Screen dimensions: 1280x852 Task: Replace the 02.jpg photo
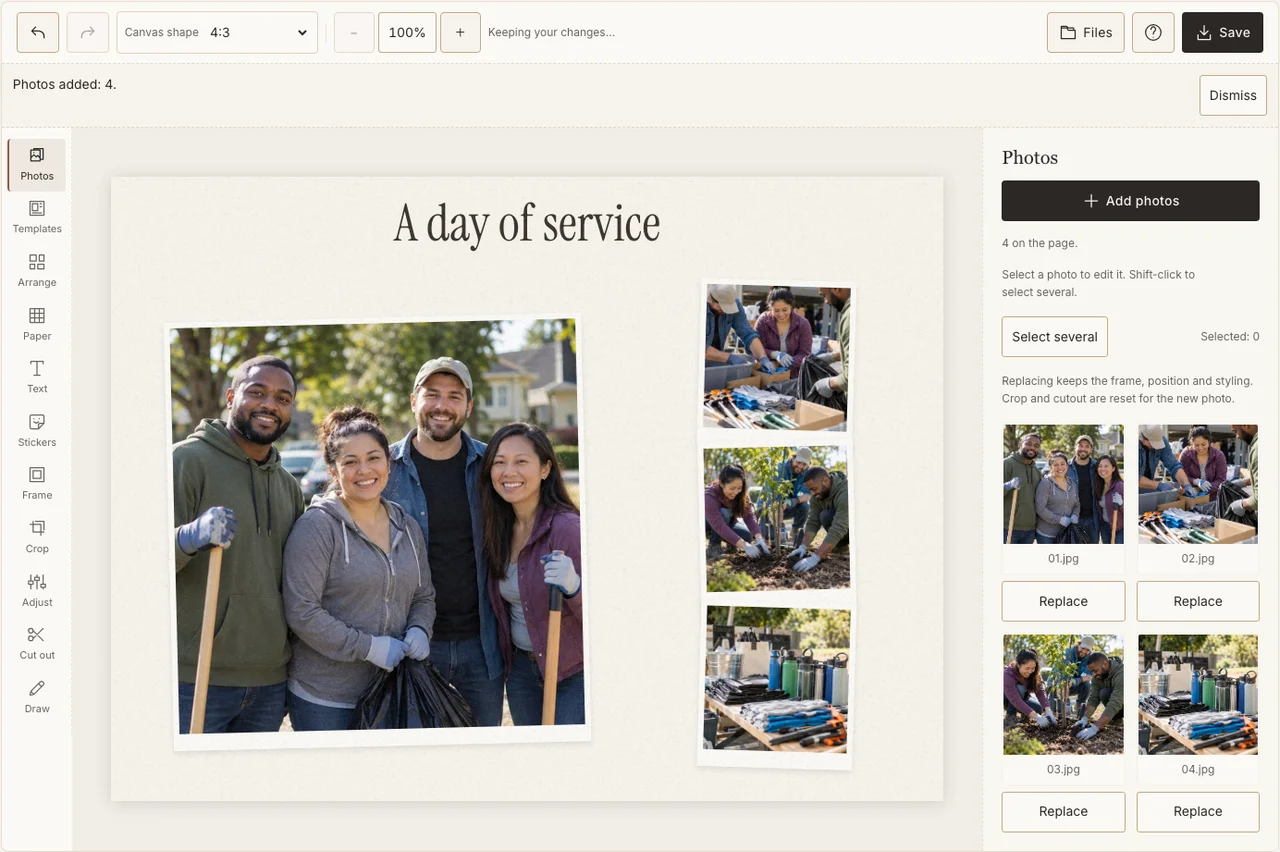coord(1198,601)
